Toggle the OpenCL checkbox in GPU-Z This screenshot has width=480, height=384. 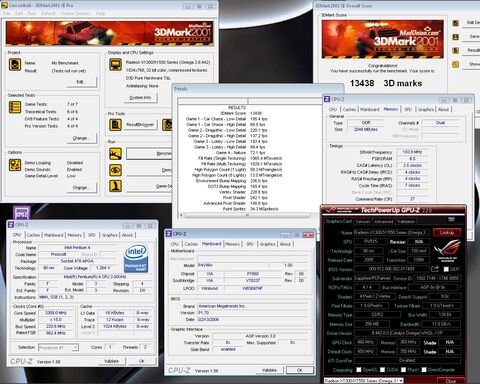pos(359,369)
